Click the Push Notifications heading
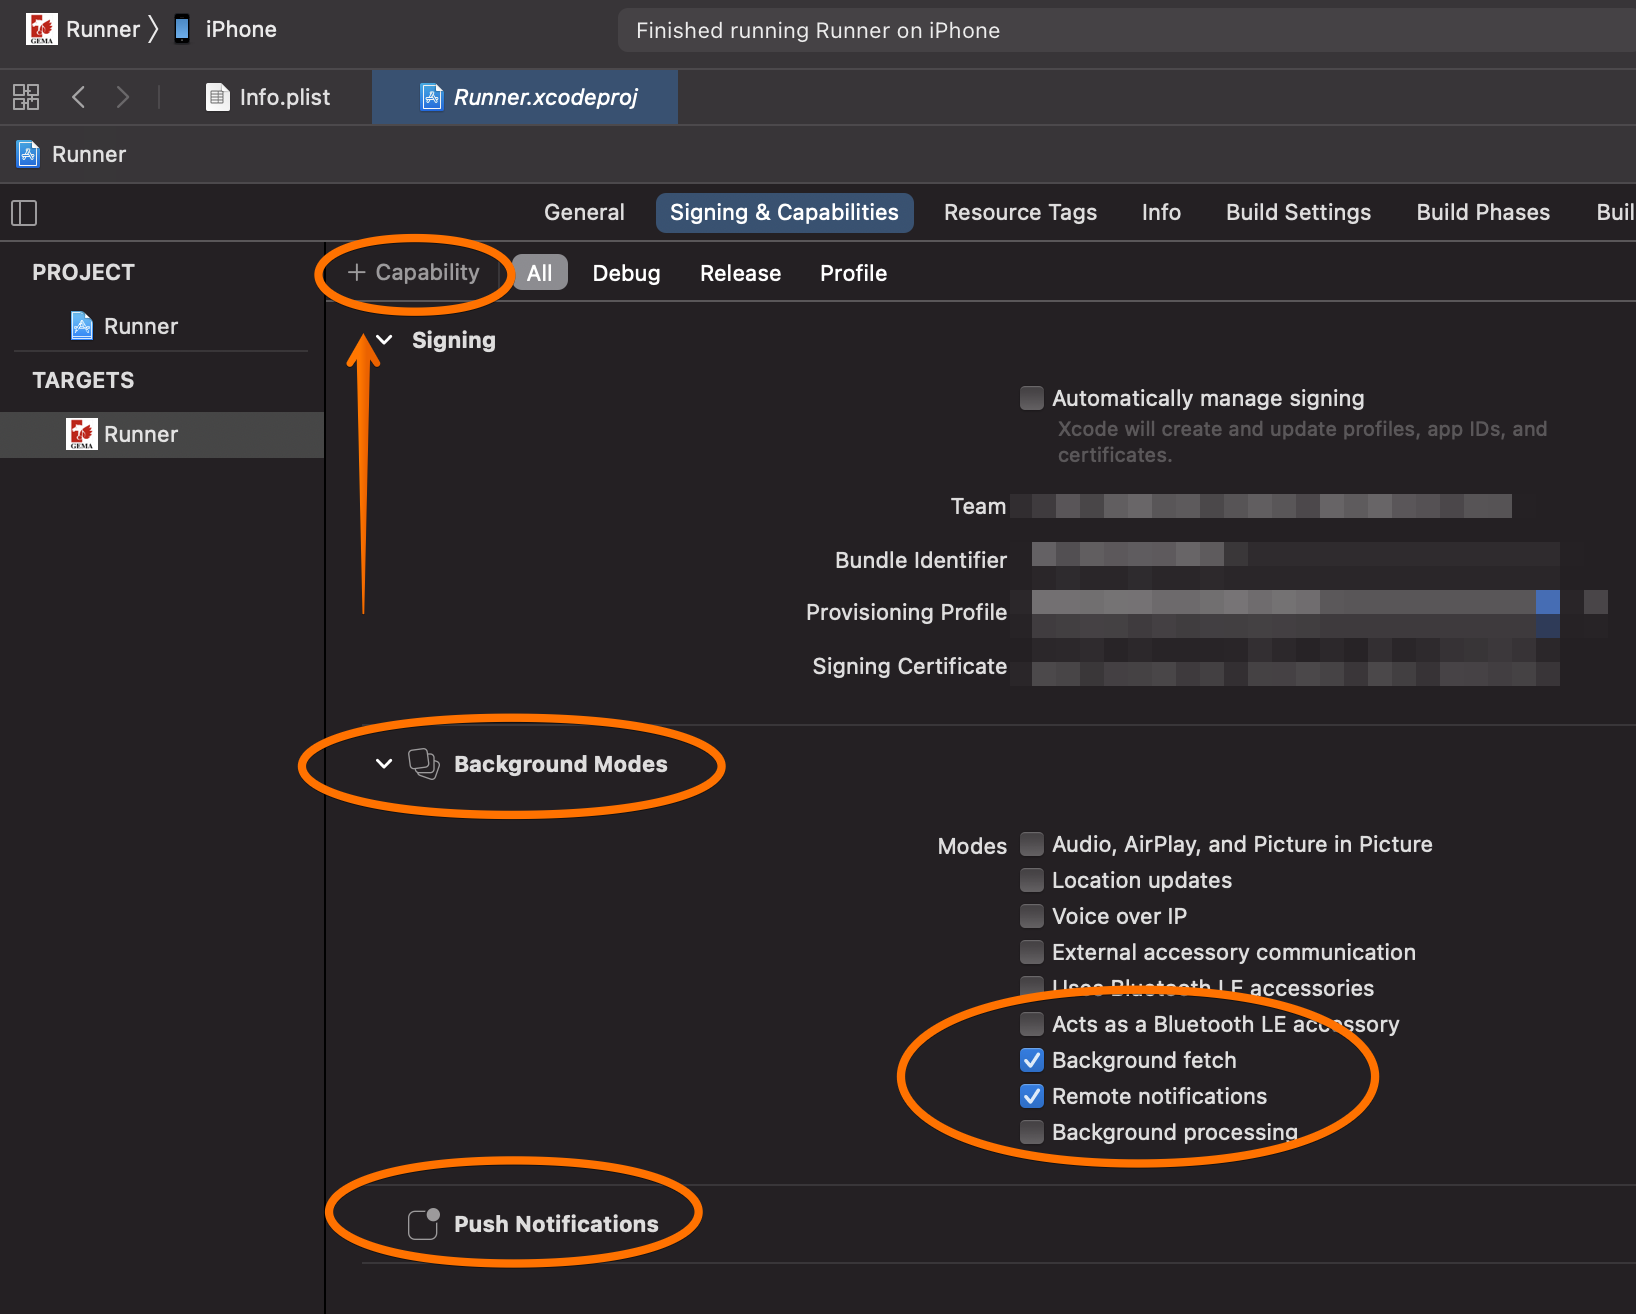Screen dimensions: 1636x1314 click(556, 1224)
